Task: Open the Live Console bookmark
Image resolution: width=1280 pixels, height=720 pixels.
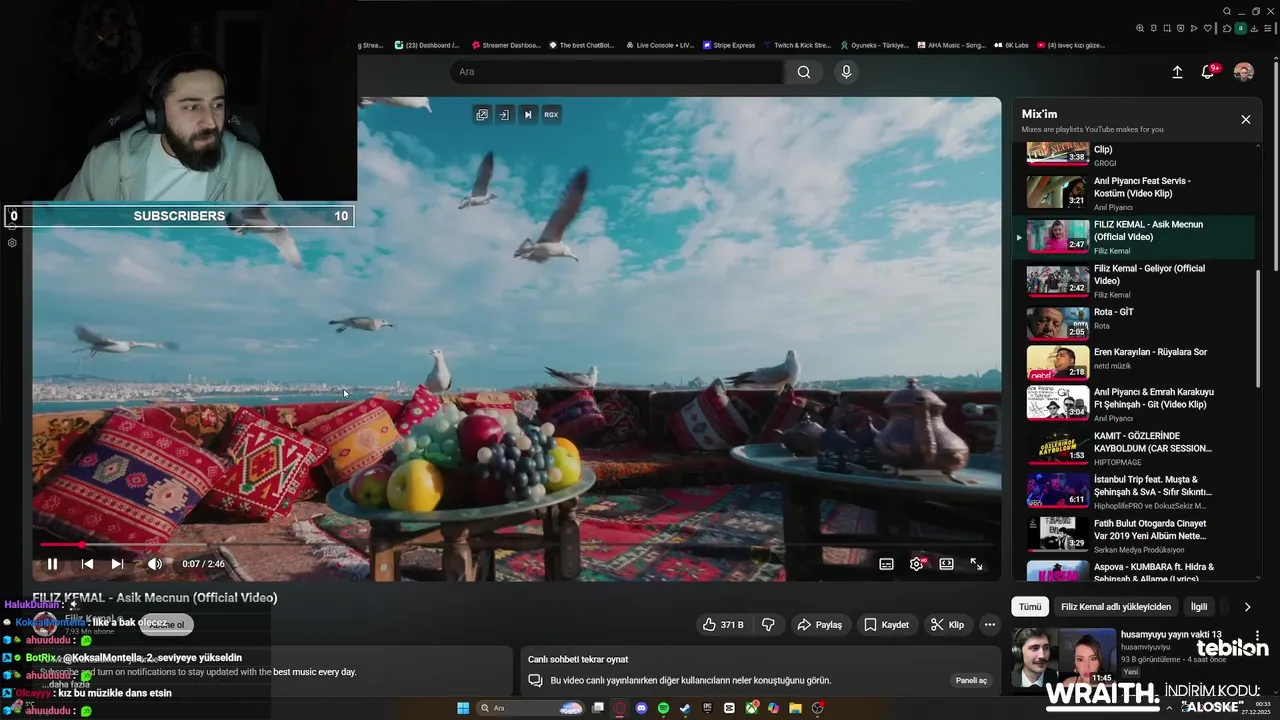Action: (x=660, y=45)
